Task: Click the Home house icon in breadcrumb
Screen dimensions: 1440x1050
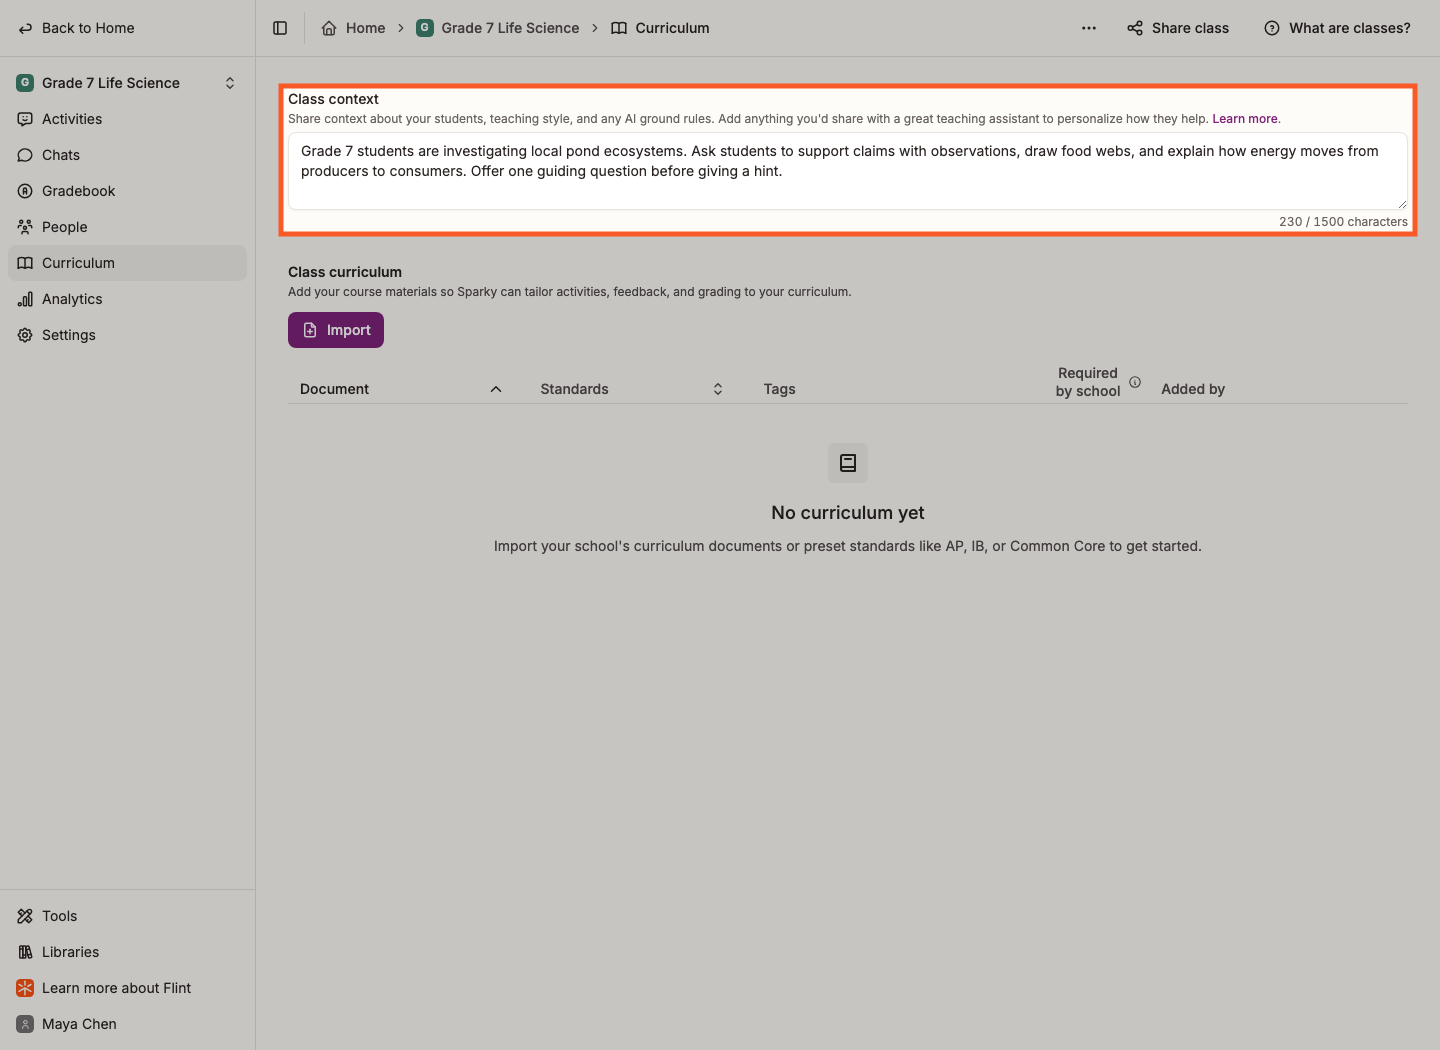Action: (329, 28)
